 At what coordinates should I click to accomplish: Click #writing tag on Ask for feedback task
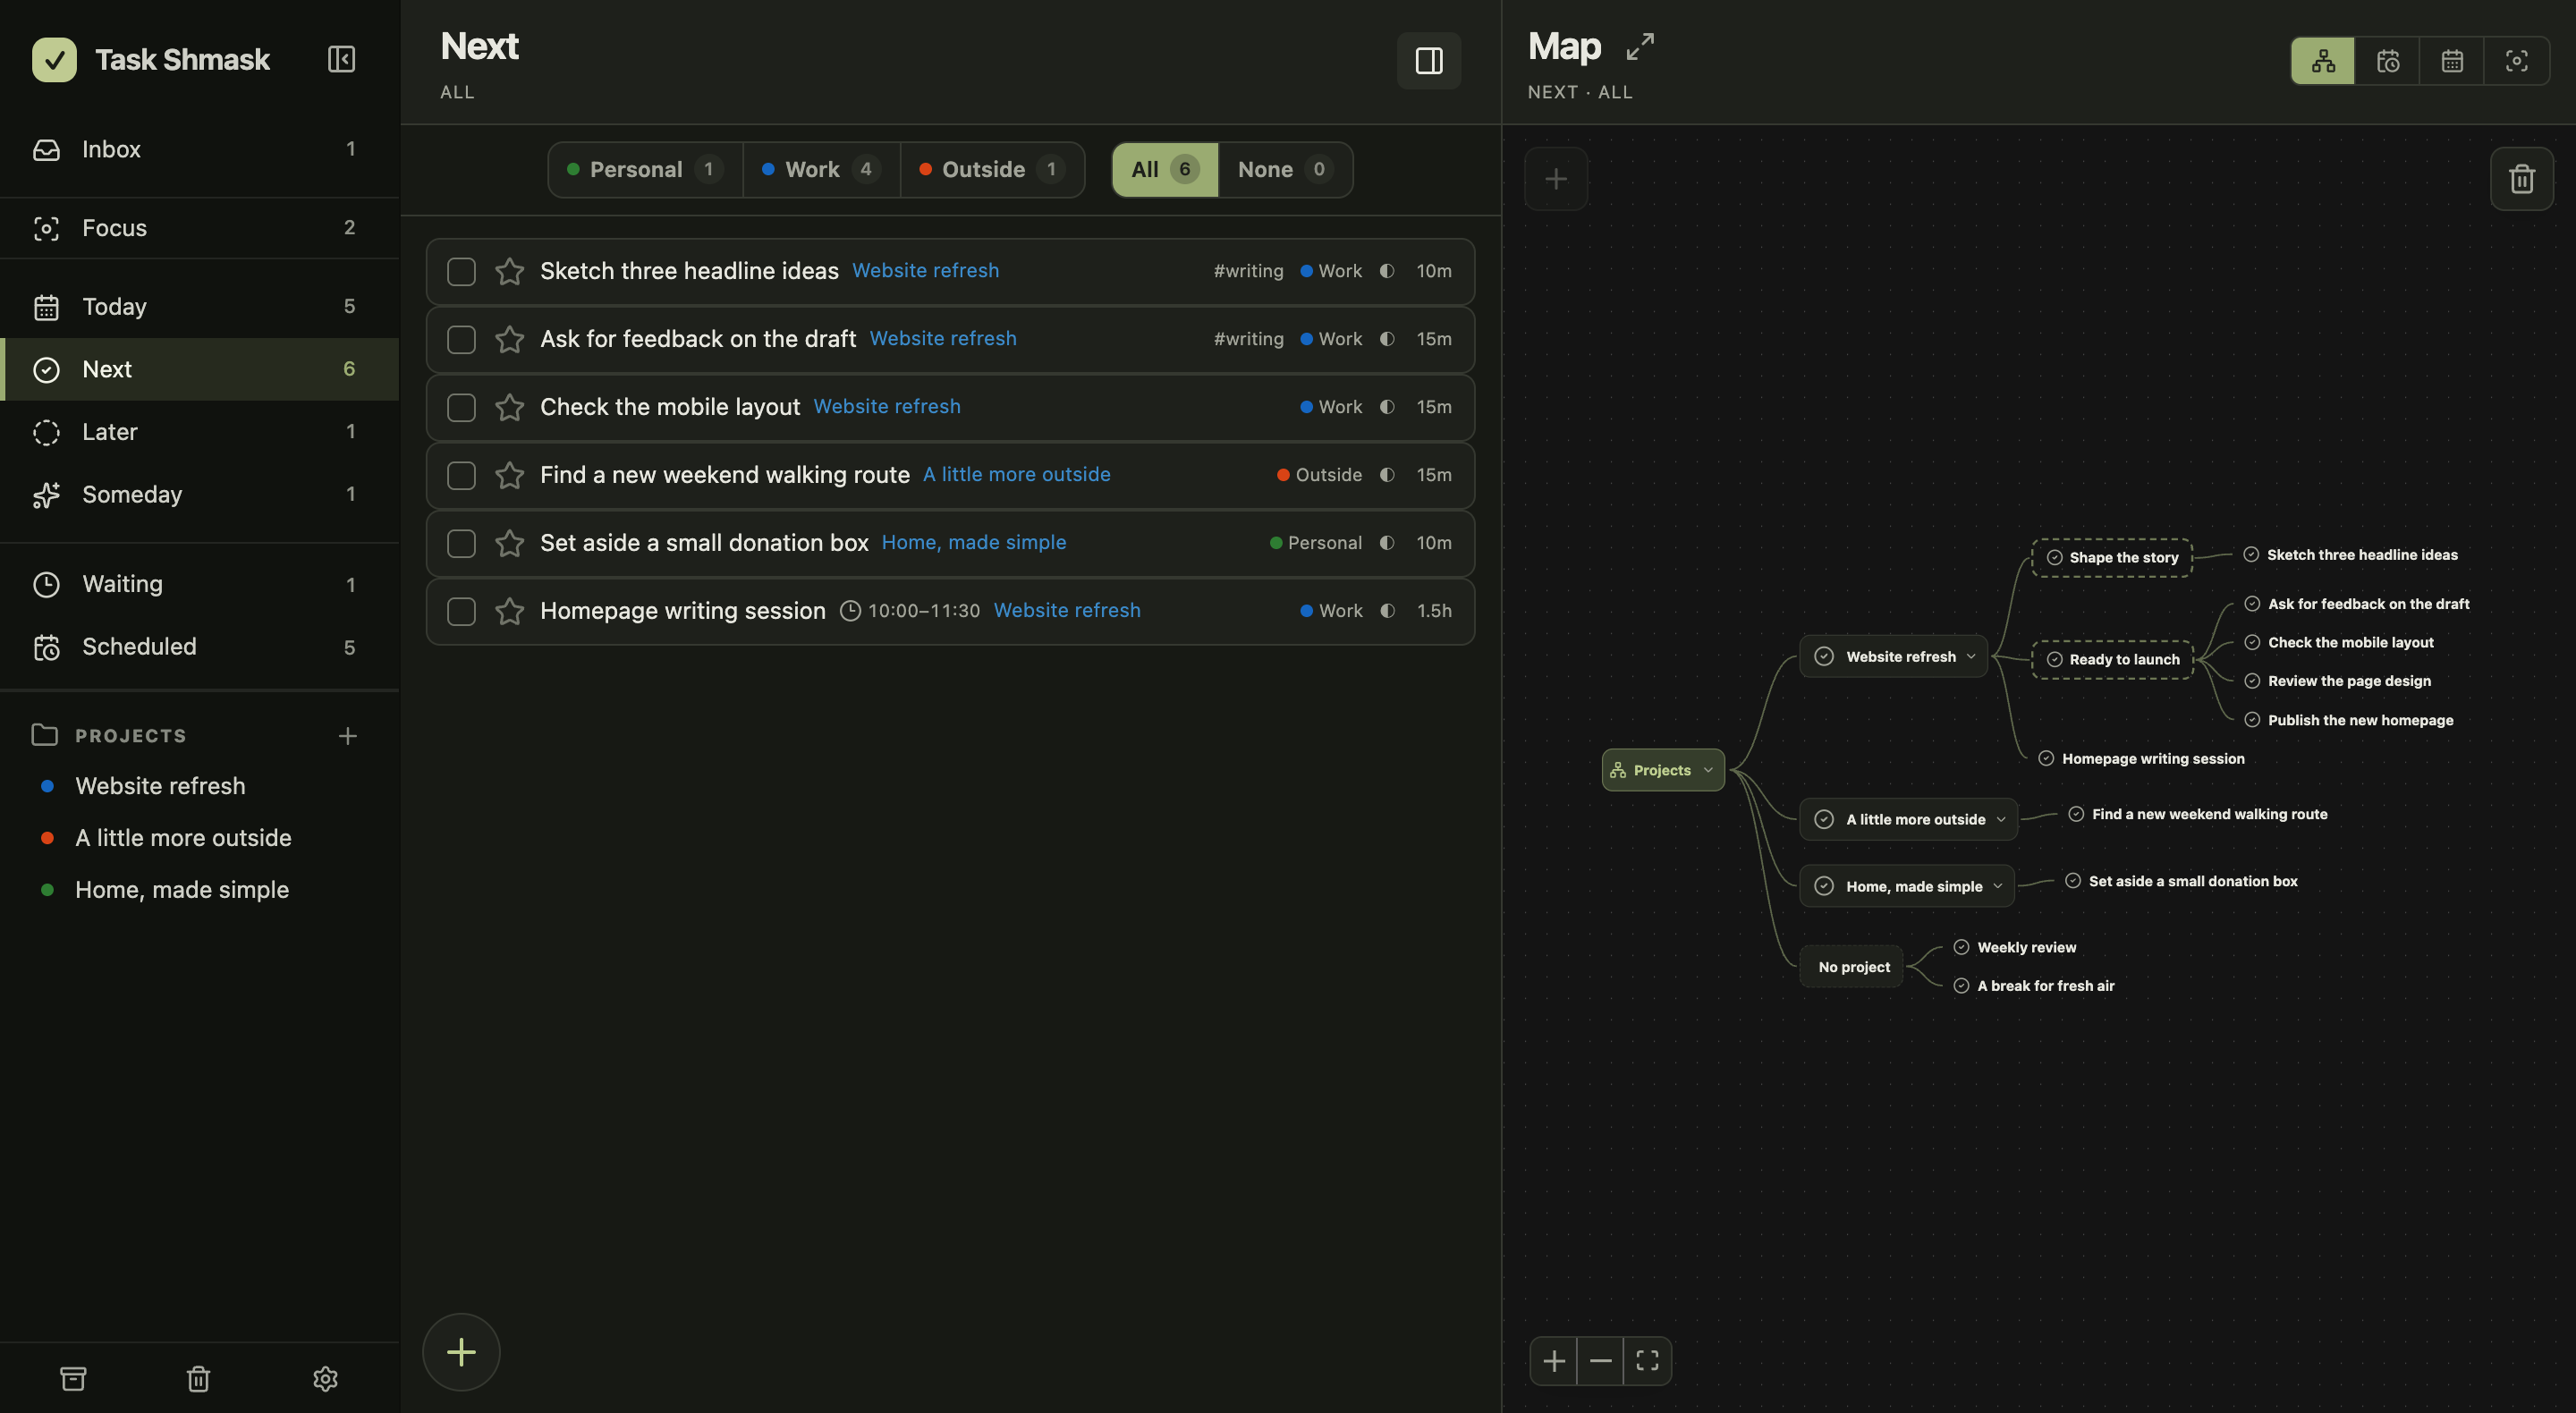1249,339
